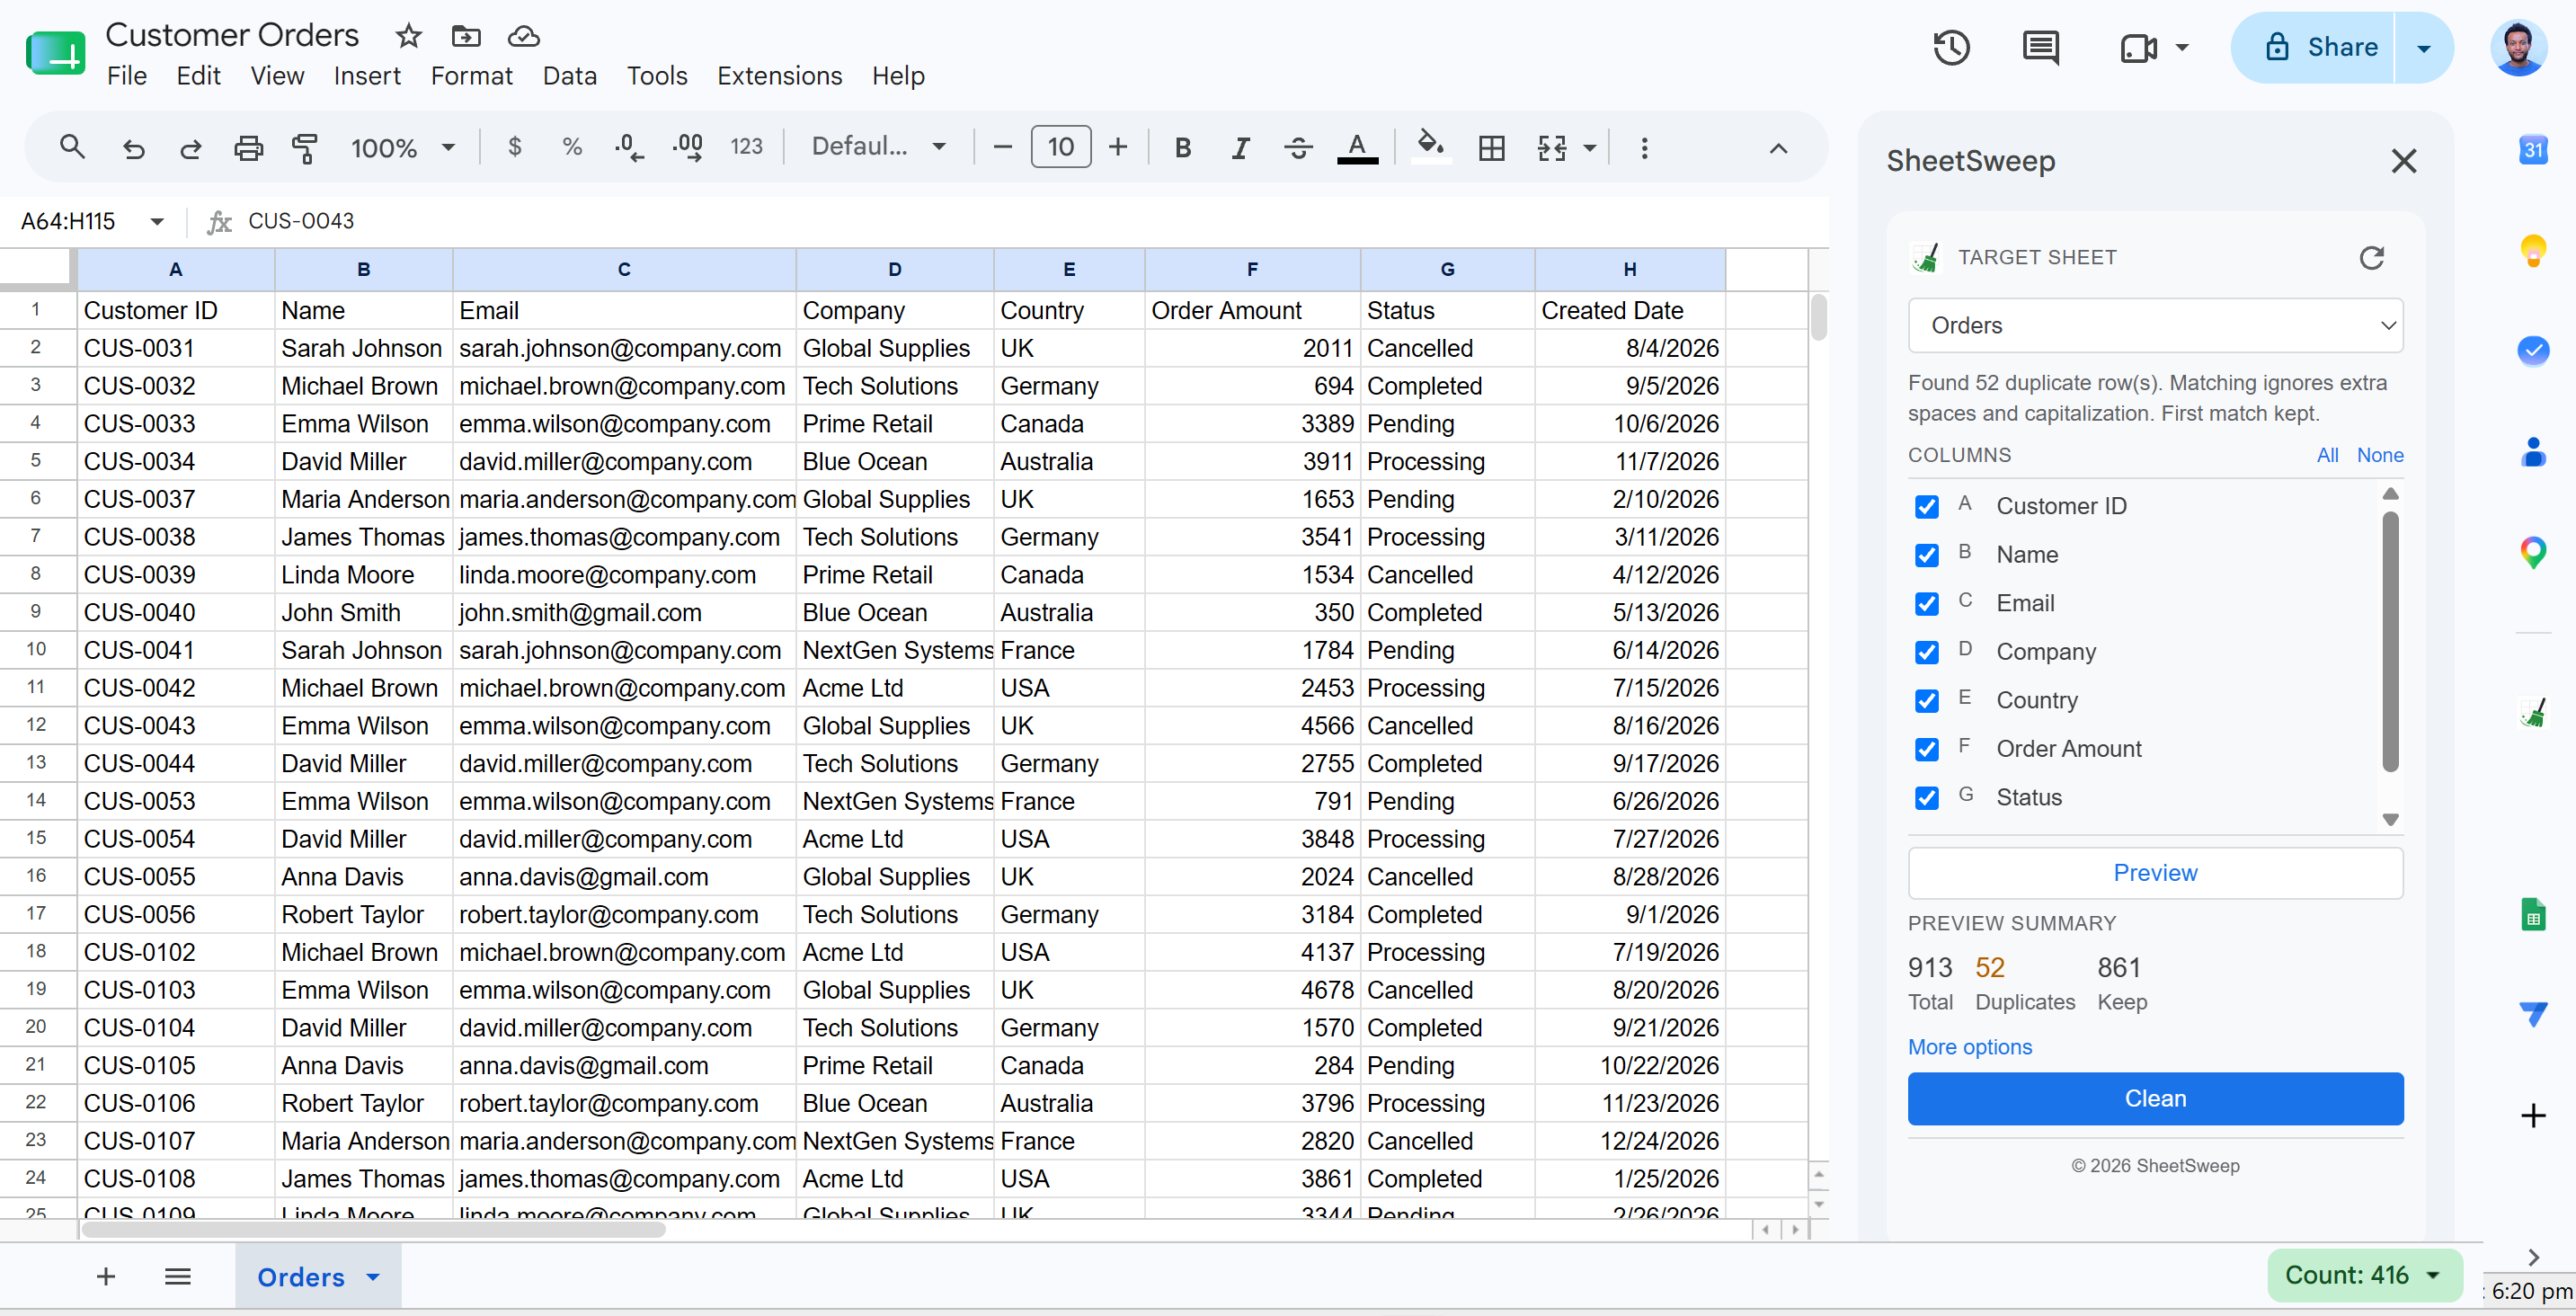Open Contacts in side panel
2576x1316 pixels.
coord(2532,452)
